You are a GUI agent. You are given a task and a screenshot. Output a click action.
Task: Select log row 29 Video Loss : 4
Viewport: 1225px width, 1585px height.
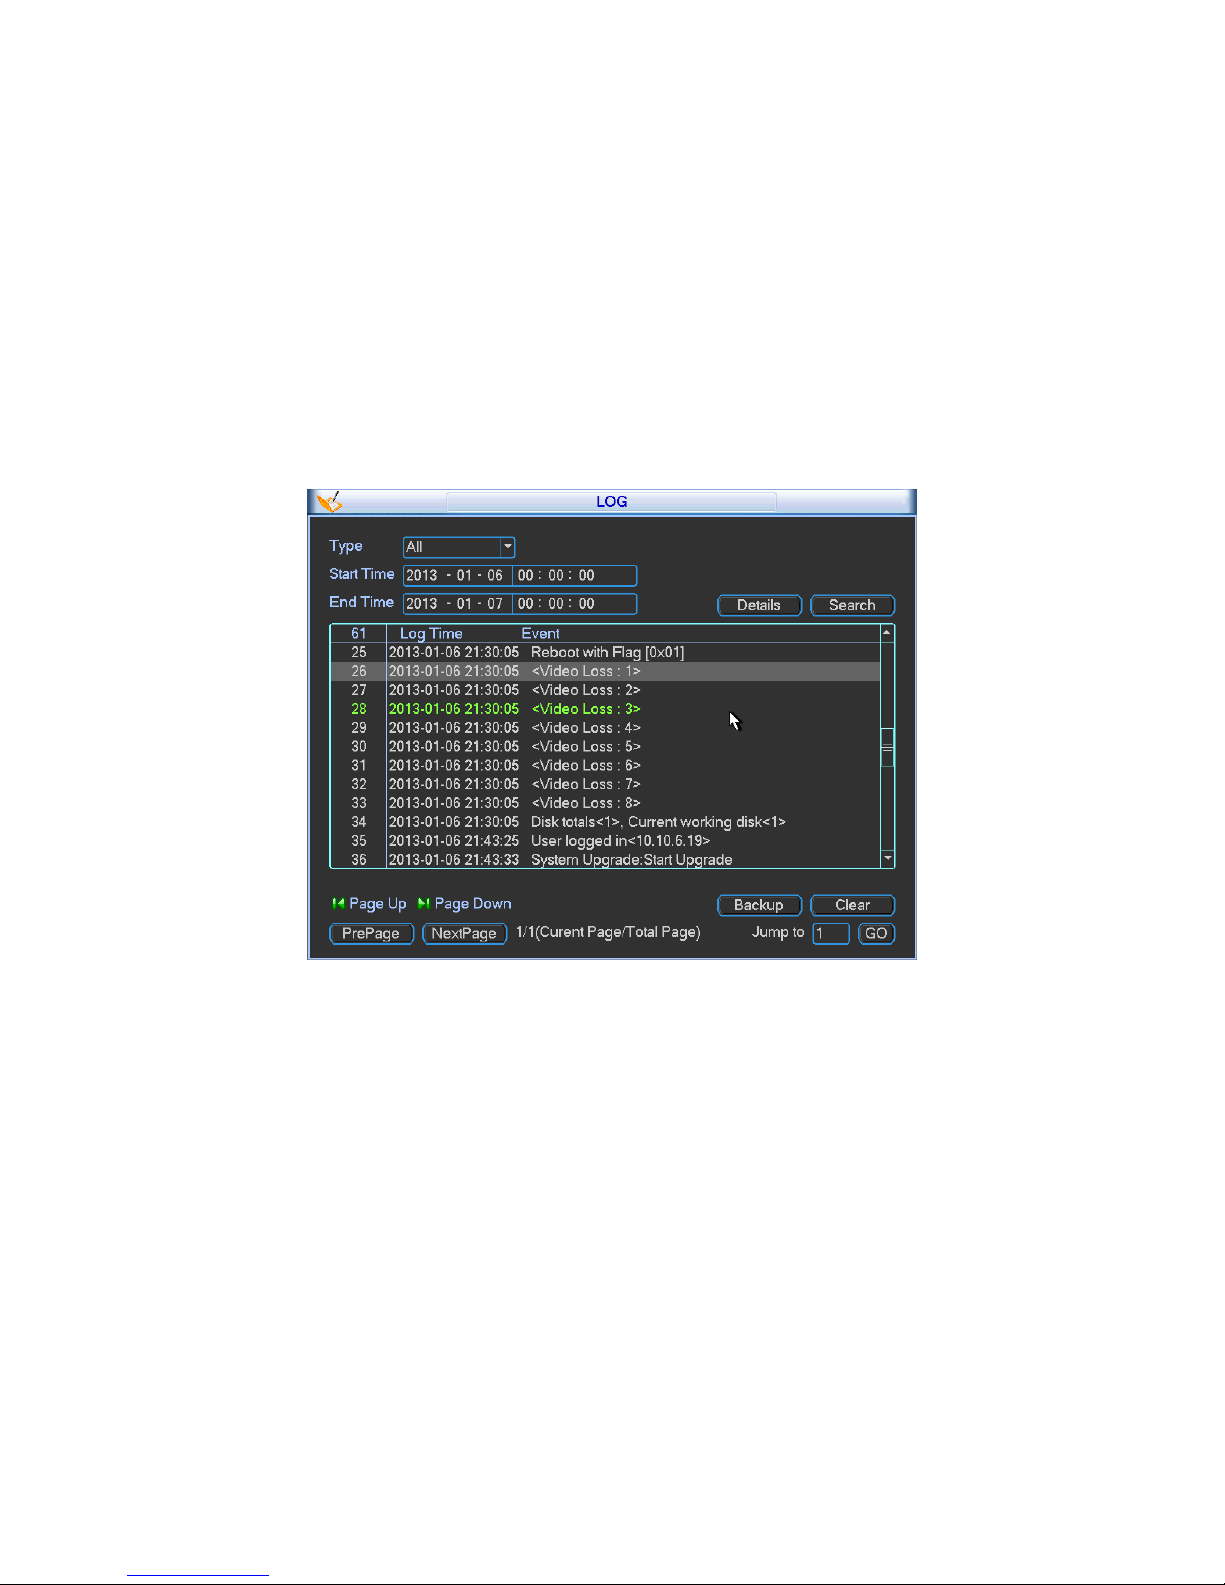pos(605,728)
